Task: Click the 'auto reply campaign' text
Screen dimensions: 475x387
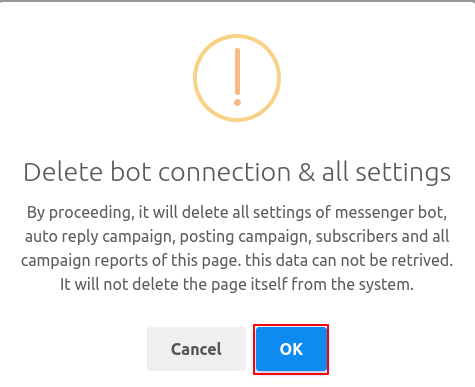Action: point(100,237)
